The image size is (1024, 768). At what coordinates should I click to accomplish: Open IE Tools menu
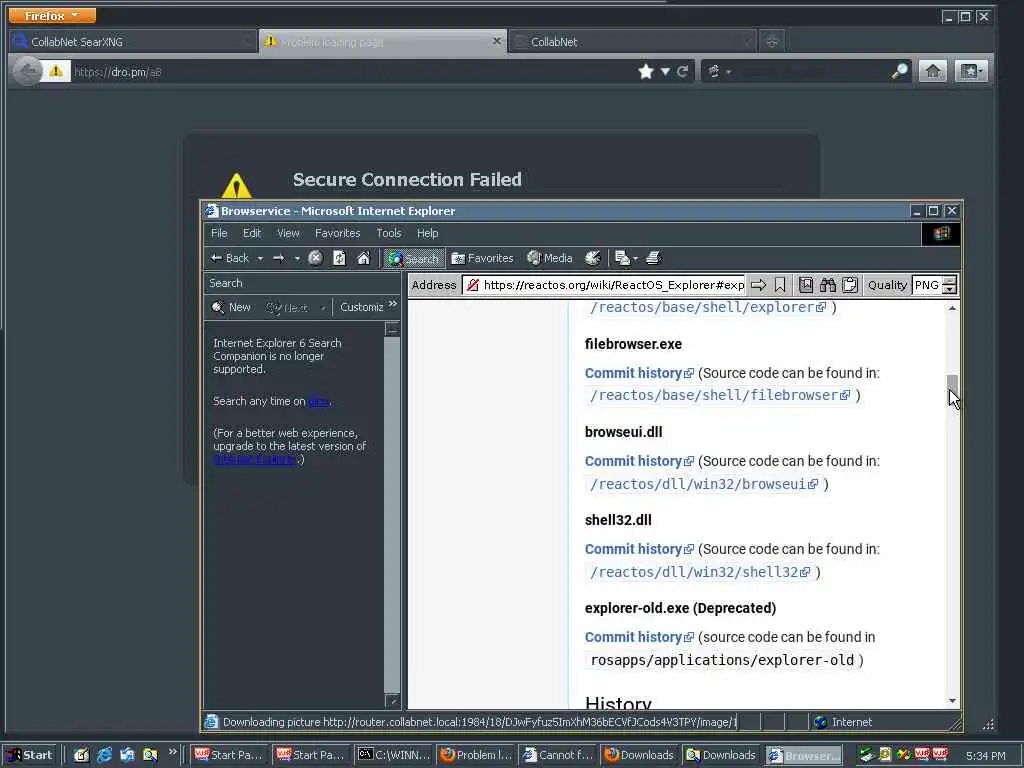389,233
